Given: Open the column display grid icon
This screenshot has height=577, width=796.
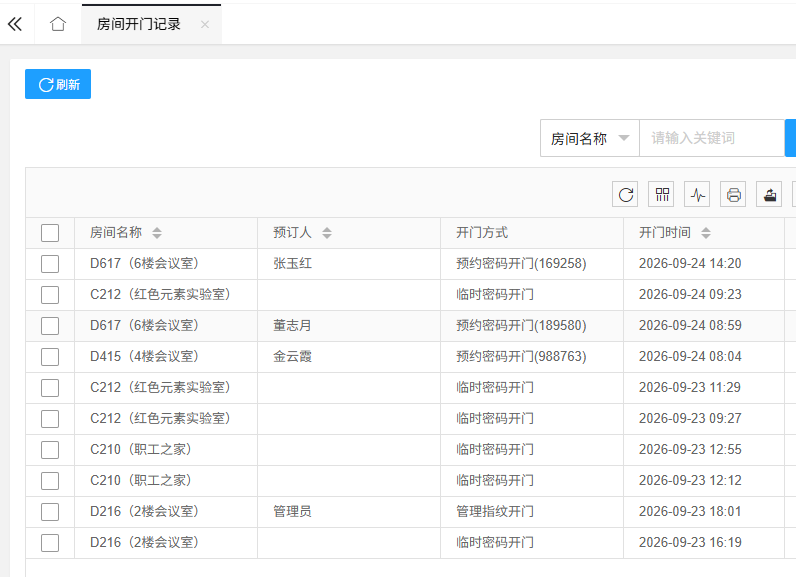Looking at the screenshot, I should (661, 194).
